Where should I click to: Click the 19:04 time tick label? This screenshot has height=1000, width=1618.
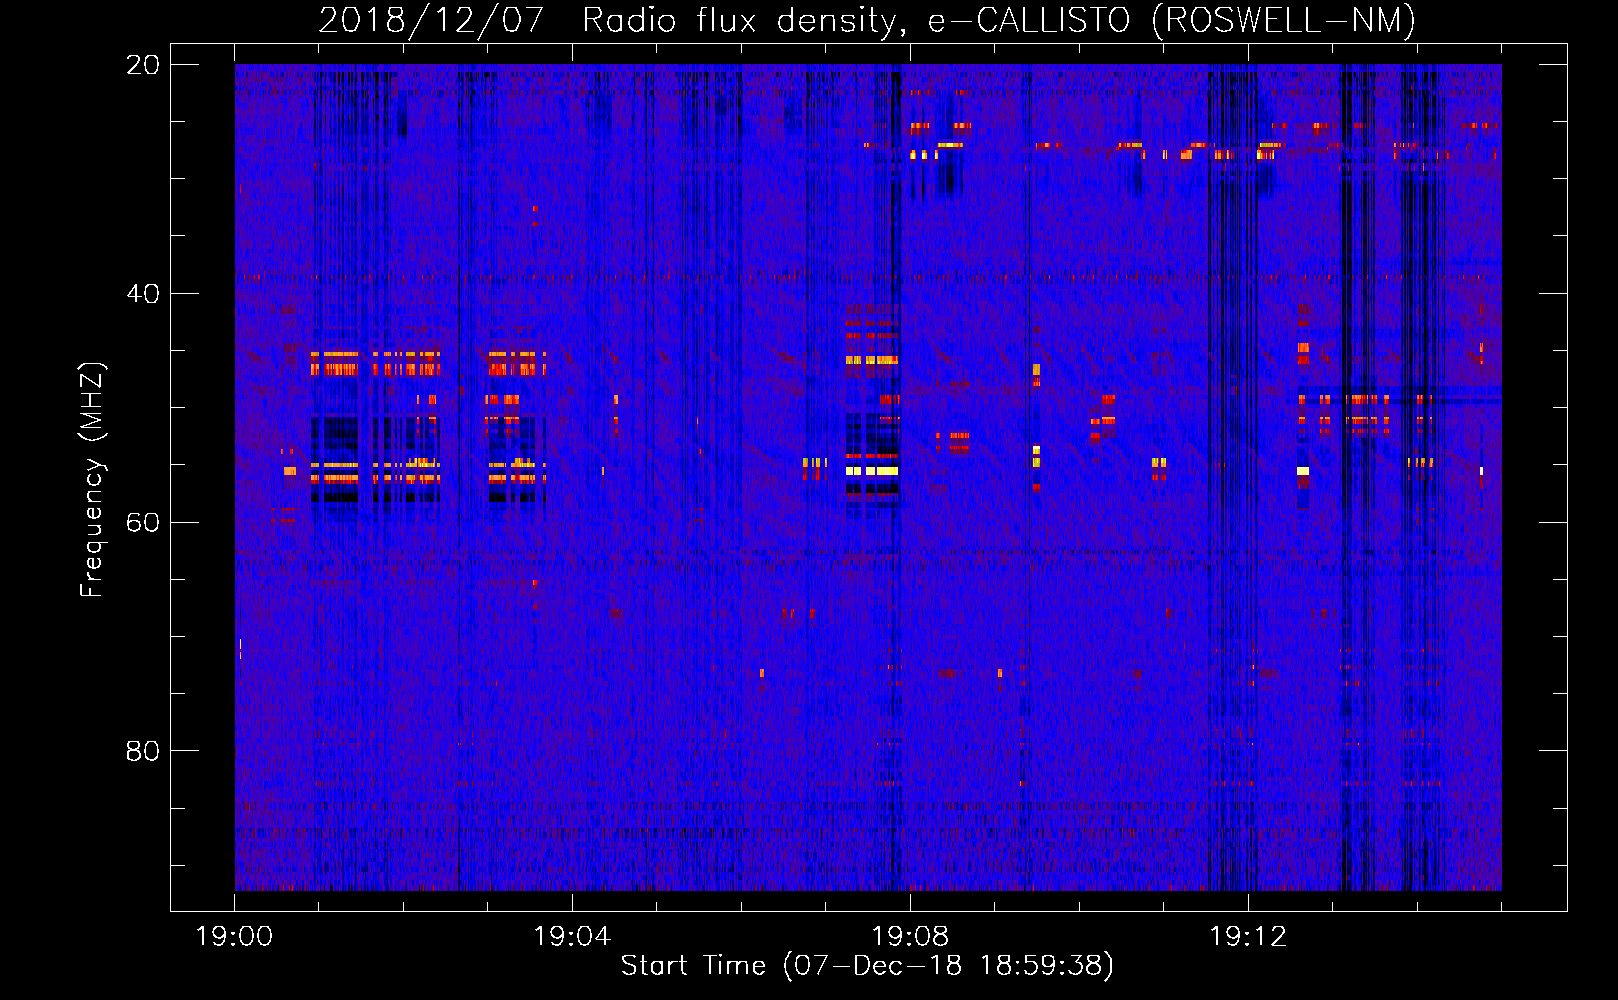coord(572,937)
